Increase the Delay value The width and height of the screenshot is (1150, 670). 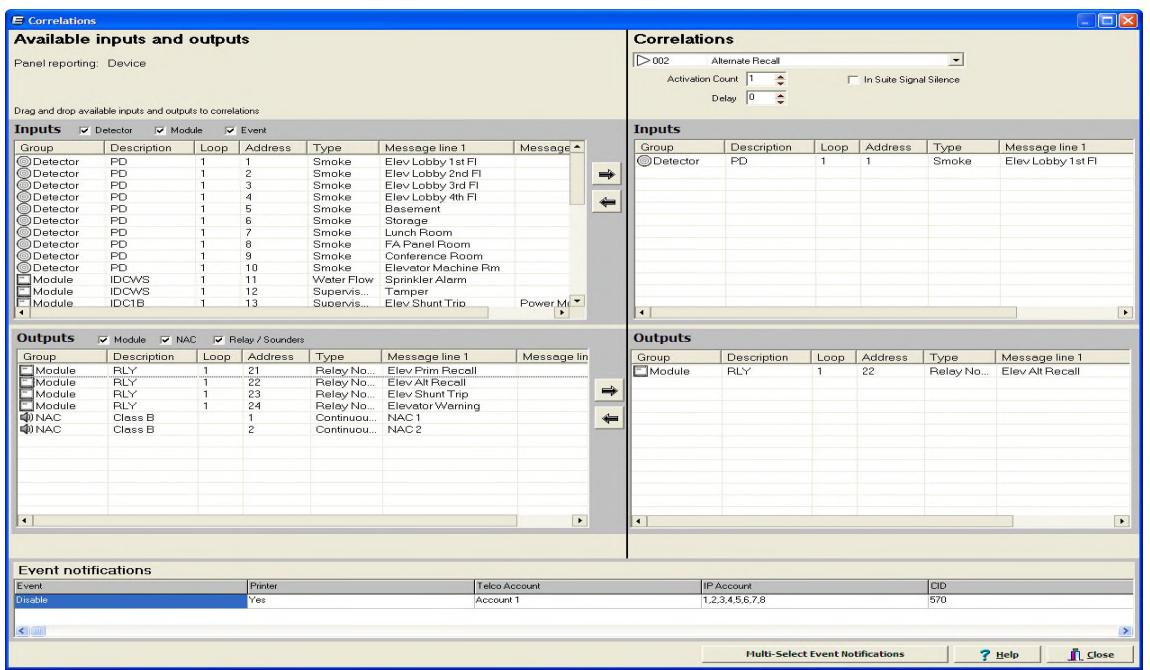click(x=780, y=95)
